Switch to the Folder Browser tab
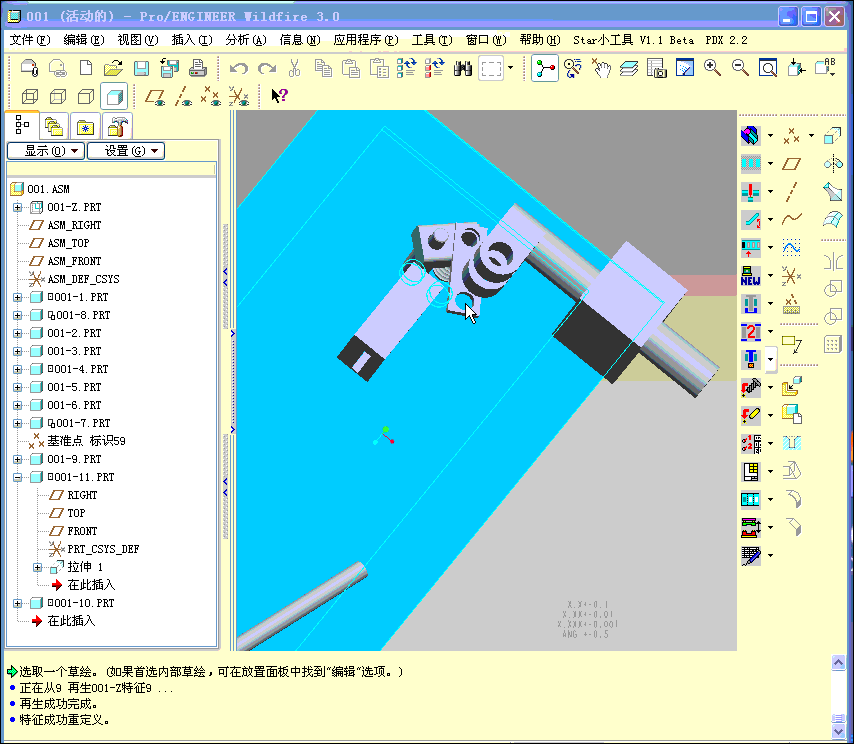This screenshot has width=854, height=744. click(54, 127)
